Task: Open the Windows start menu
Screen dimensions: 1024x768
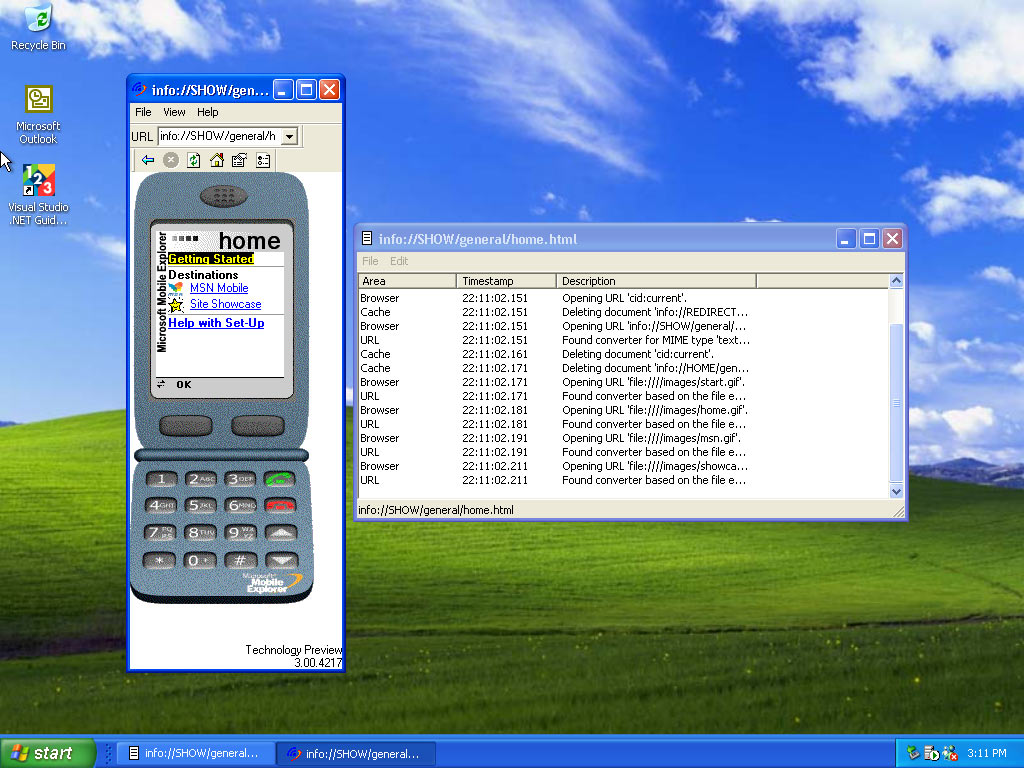Action: pyautogui.click(x=48, y=753)
